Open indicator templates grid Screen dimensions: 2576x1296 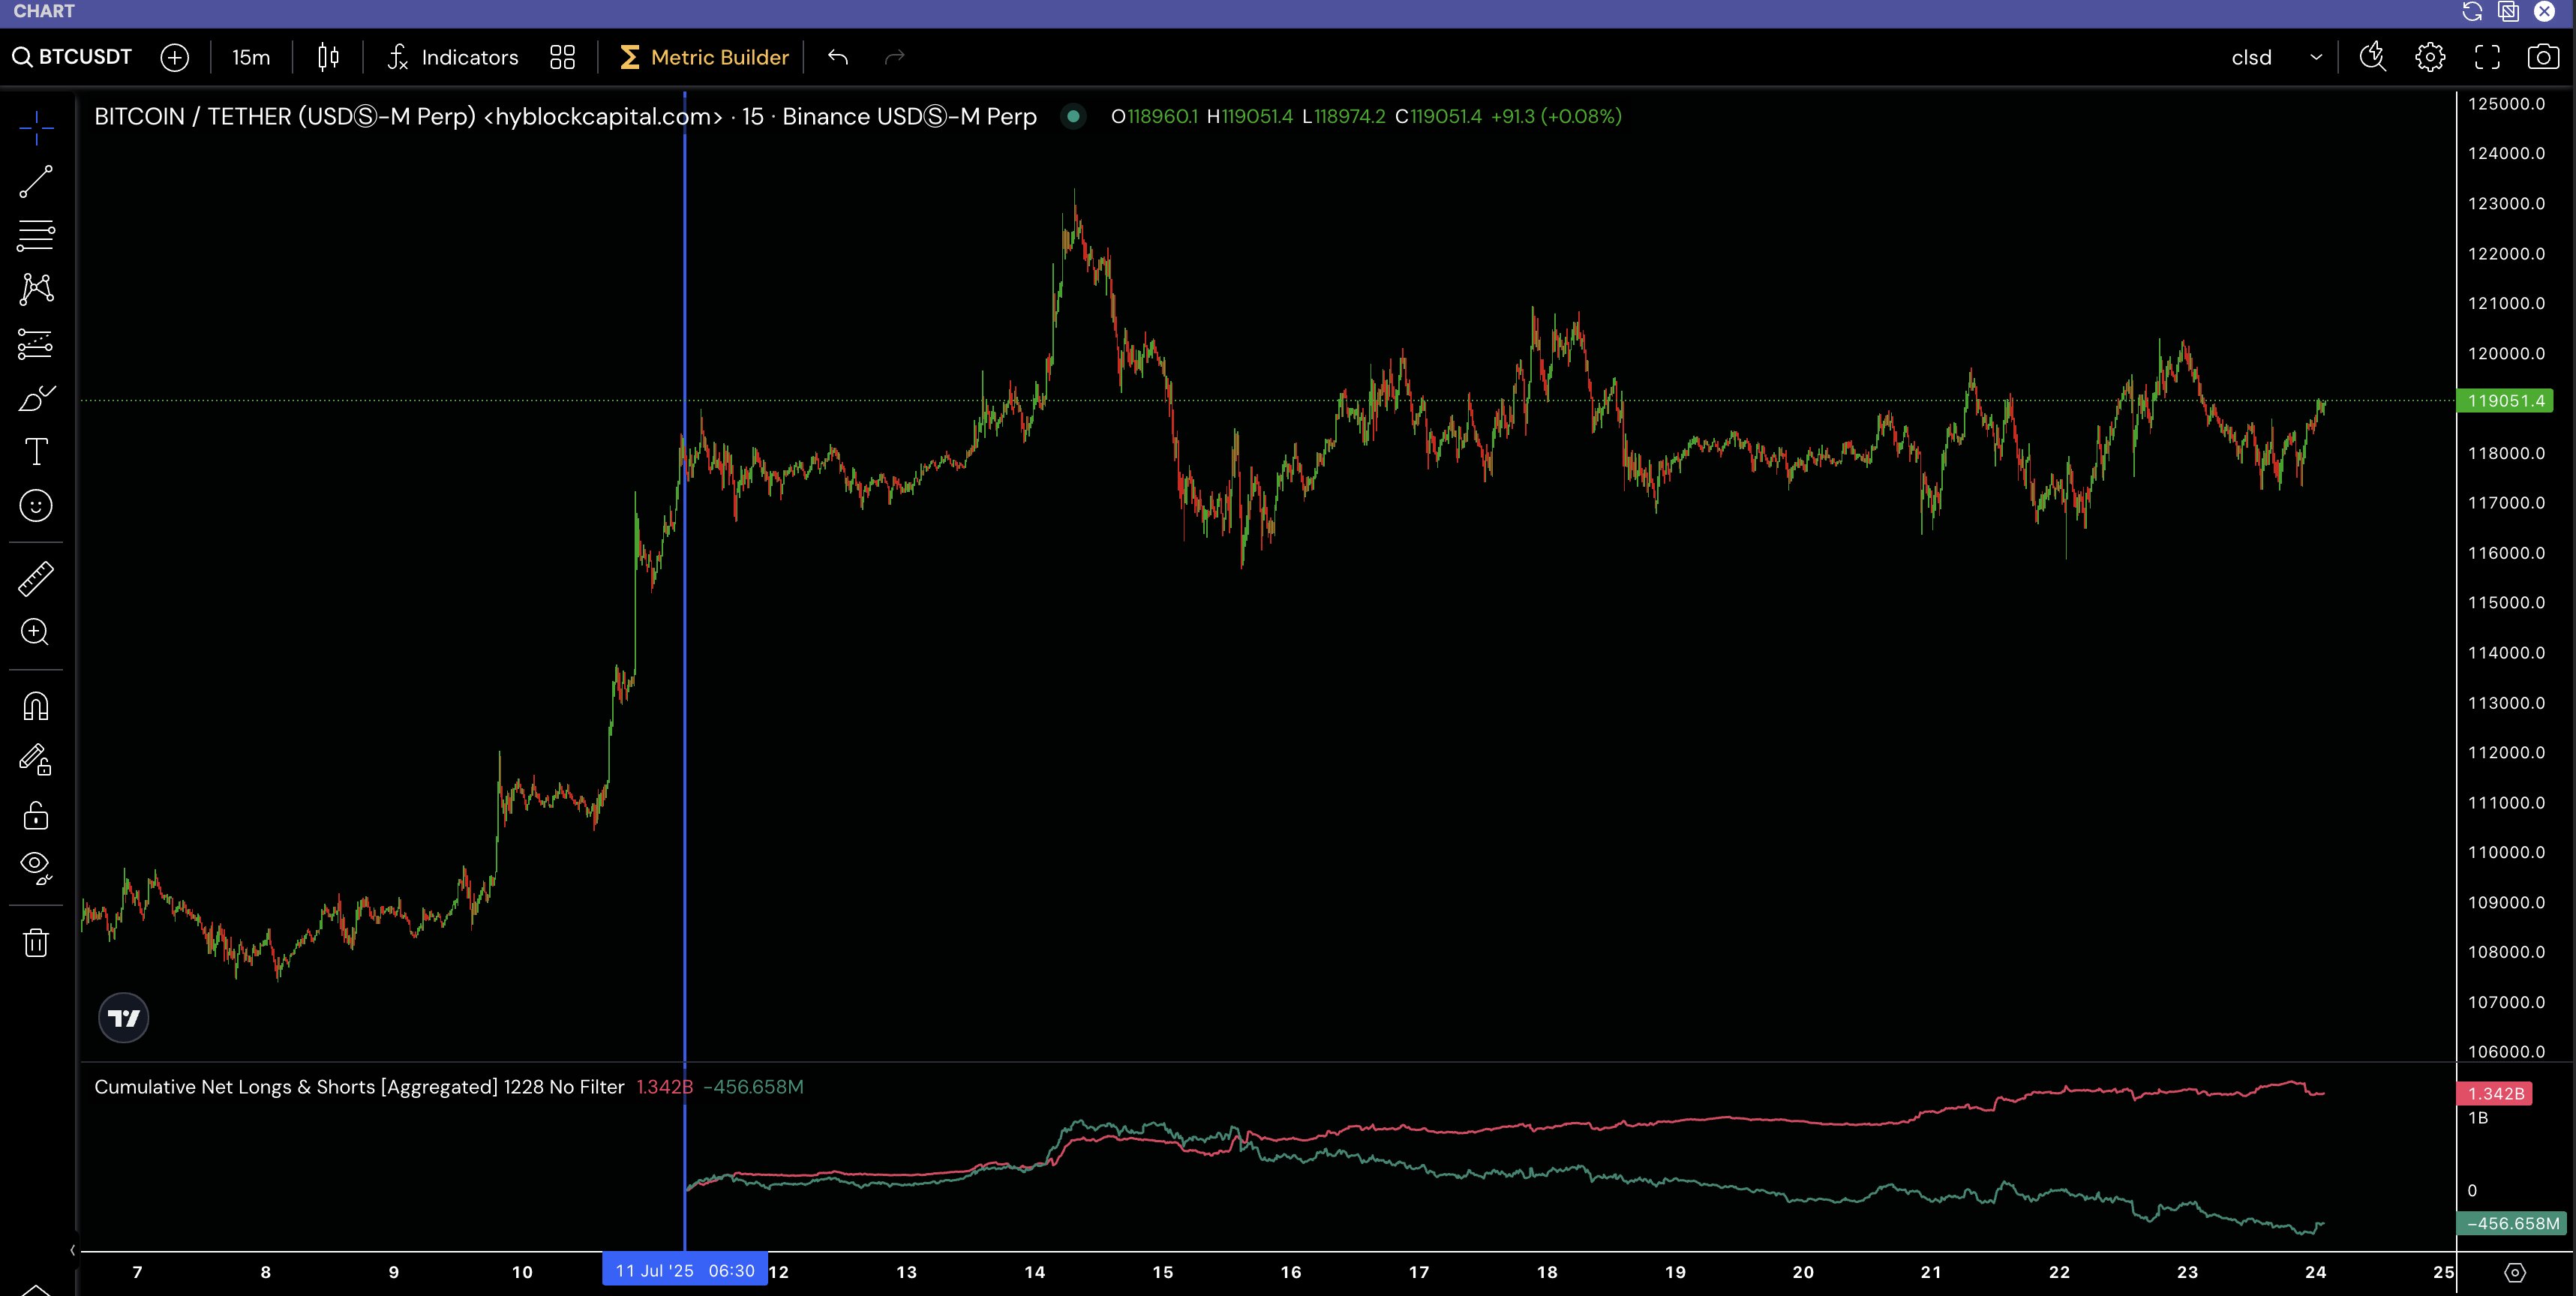563,57
